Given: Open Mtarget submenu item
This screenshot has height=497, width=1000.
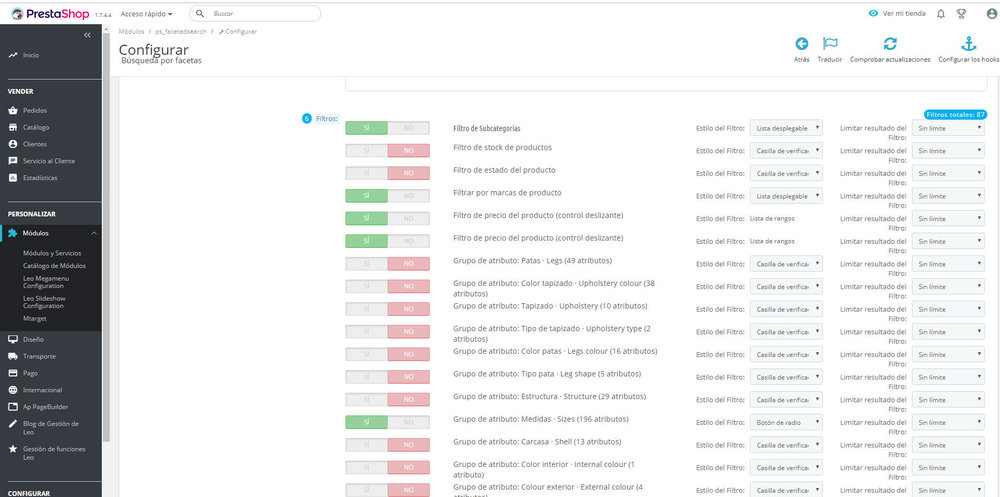Looking at the screenshot, I should pyautogui.click(x=34, y=318).
